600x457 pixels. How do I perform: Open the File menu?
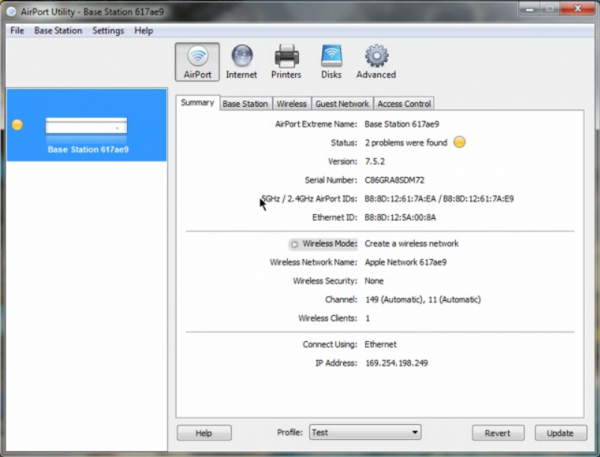17,31
